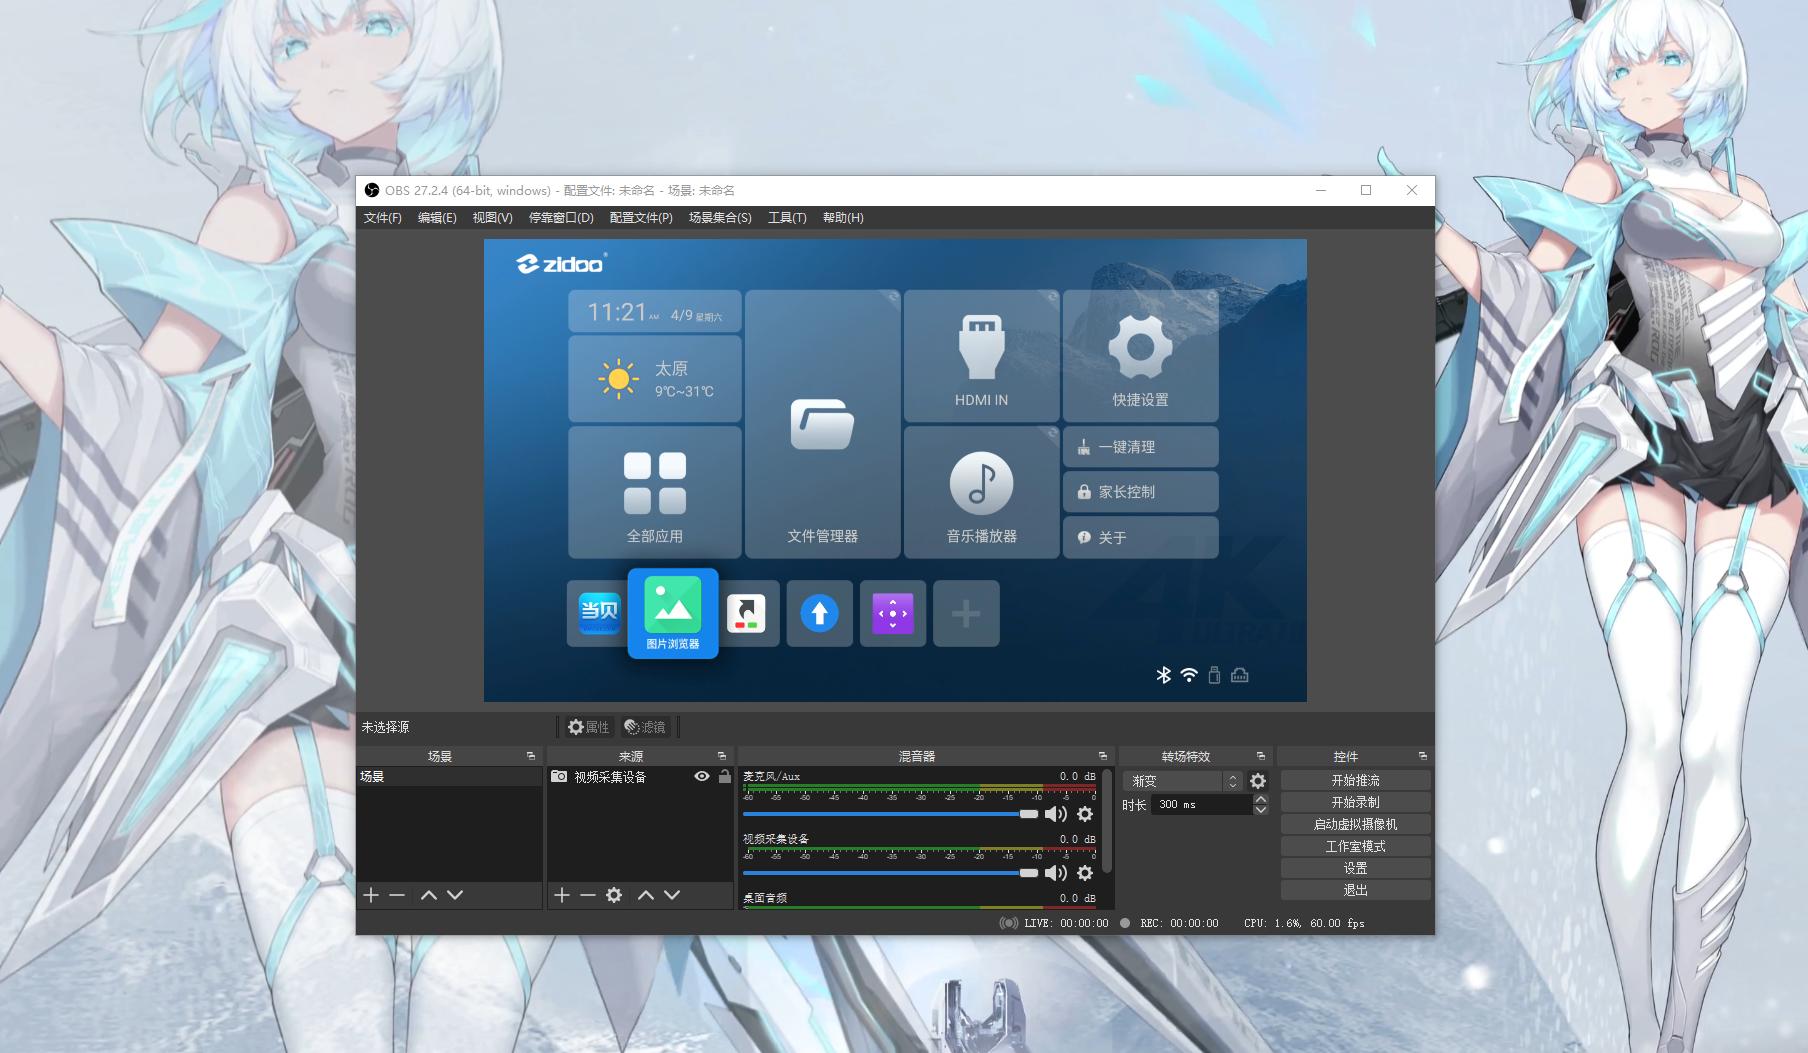The image size is (1808, 1053).
Task: Click the 滤镜 filters icon button
Action: pyautogui.click(x=645, y=727)
